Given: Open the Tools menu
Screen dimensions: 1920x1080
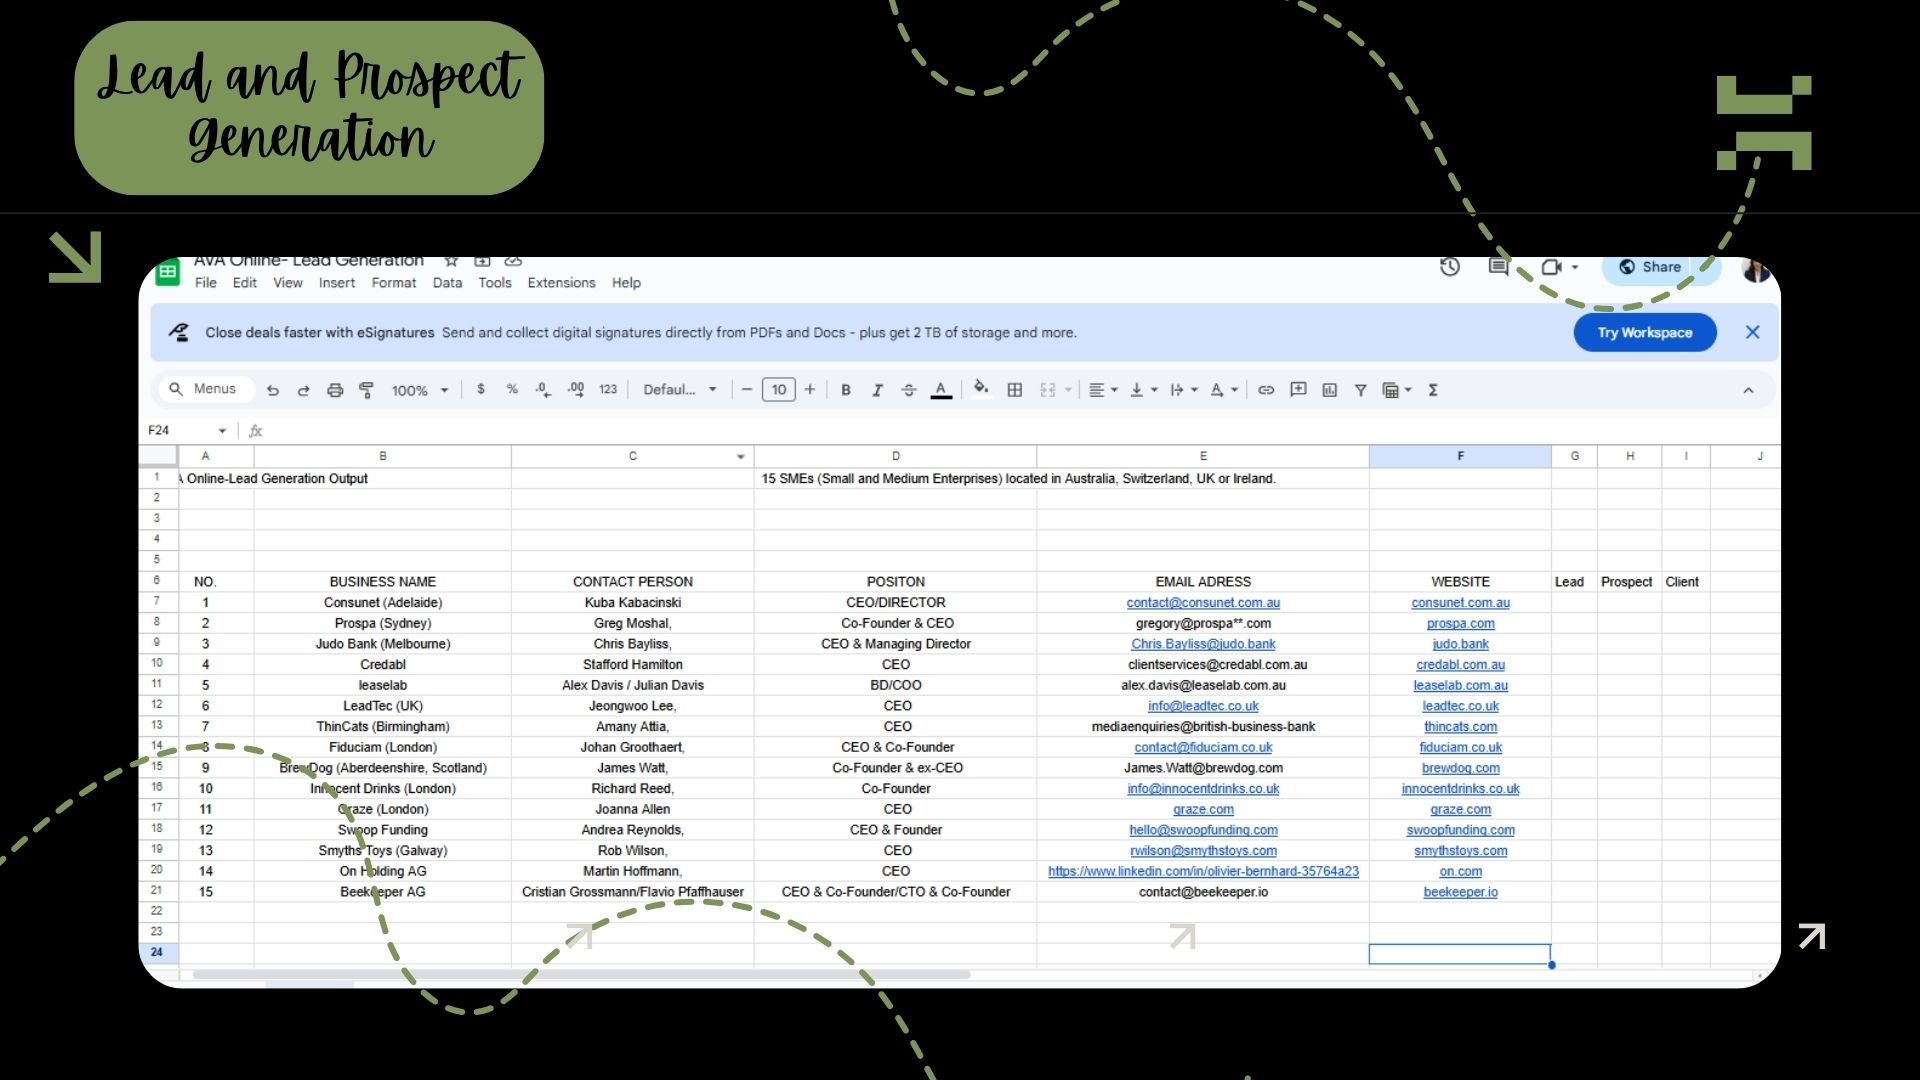Looking at the screenshot, I should (x=495, y=283).
